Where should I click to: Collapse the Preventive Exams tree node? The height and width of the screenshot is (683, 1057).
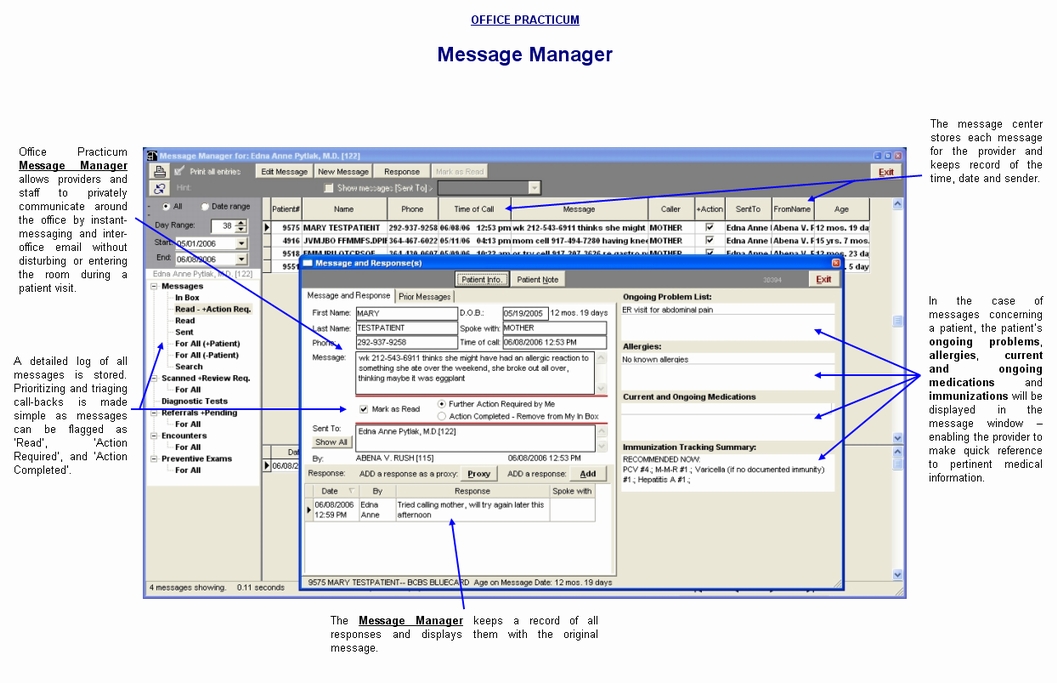[x=154, y=458]
